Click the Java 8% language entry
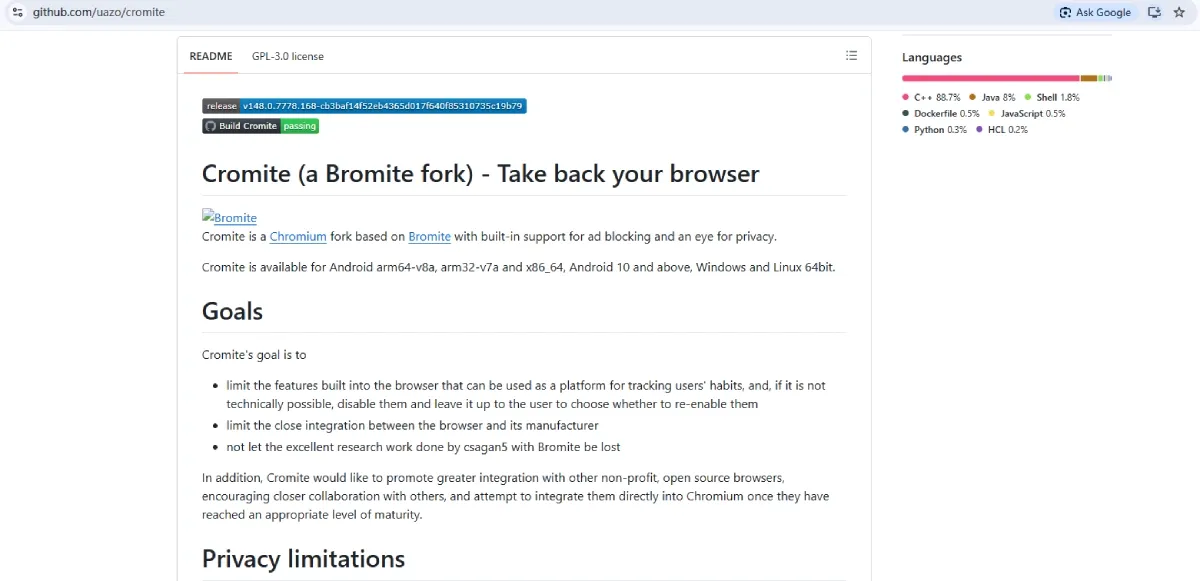The height and width of the screenshot is (581, 1200). pyautogui.click(x=992, y=97)
